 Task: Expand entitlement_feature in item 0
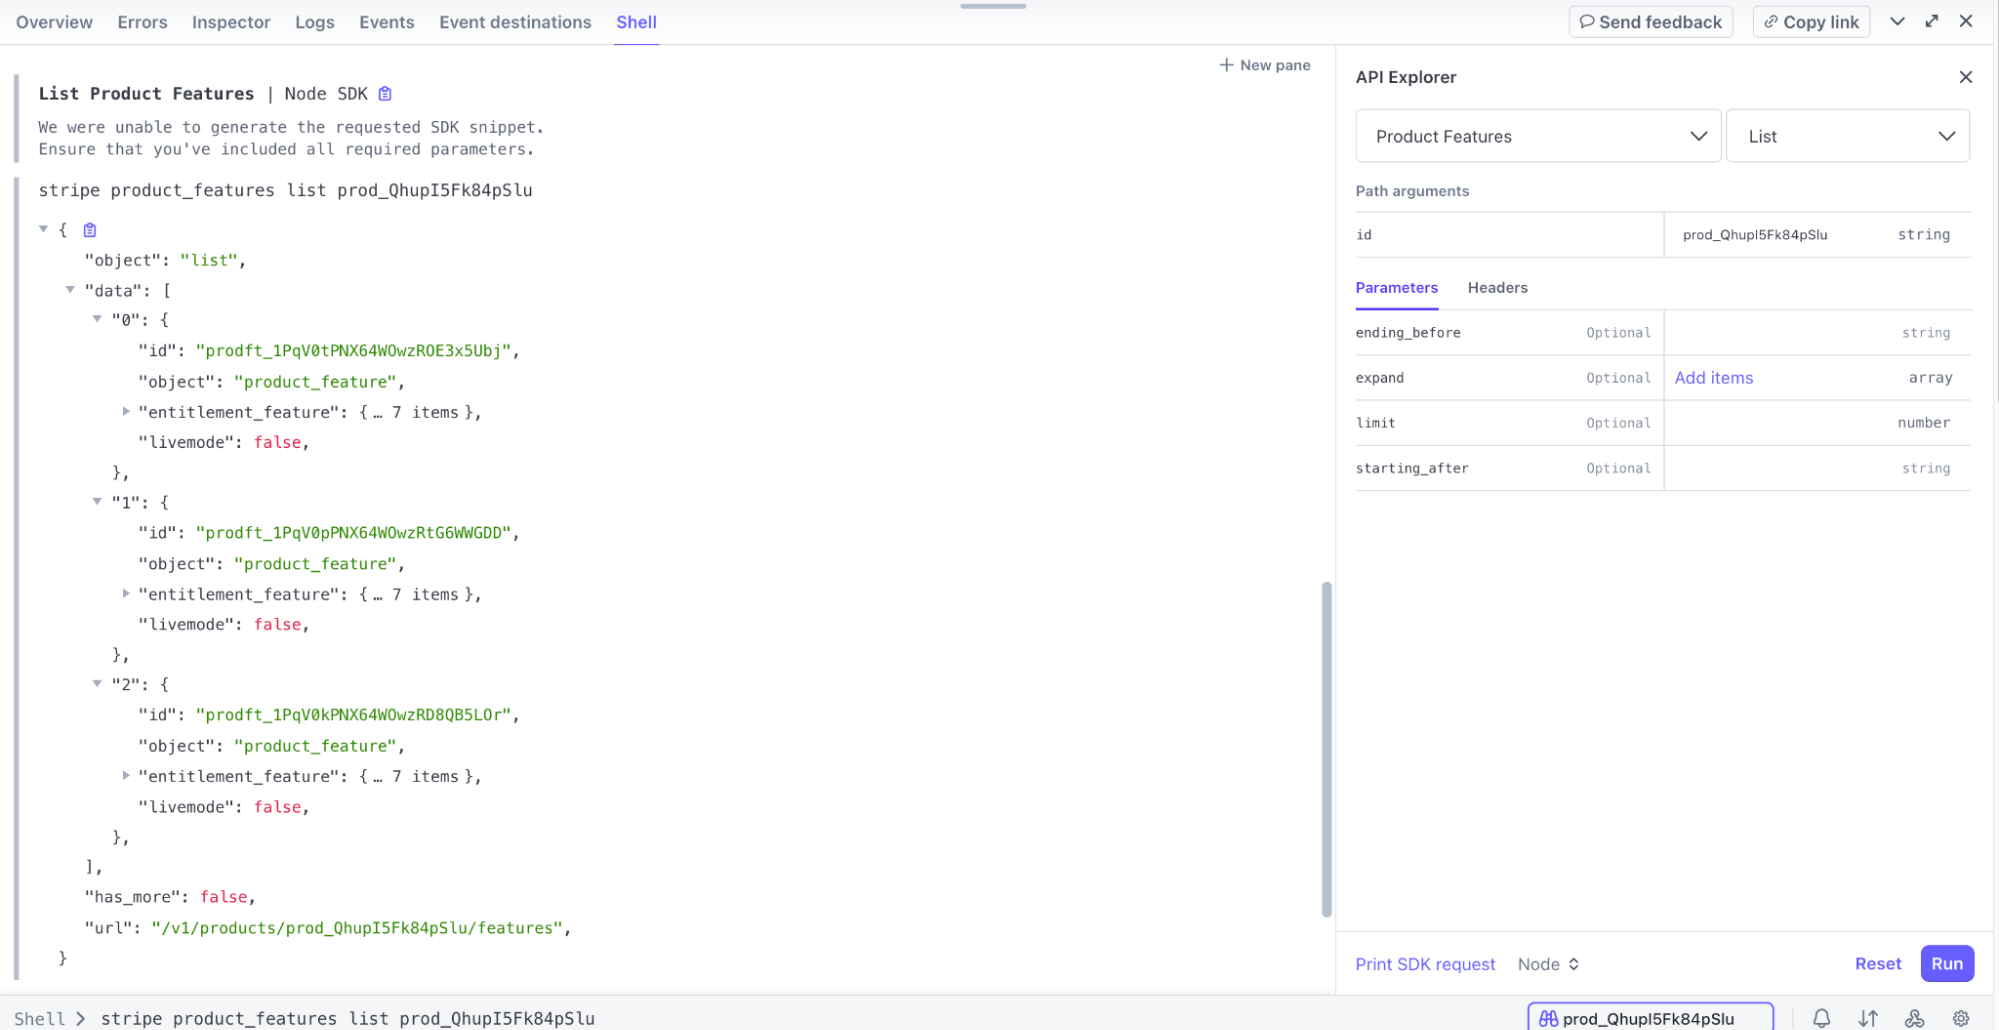click(x=126, y=412)
